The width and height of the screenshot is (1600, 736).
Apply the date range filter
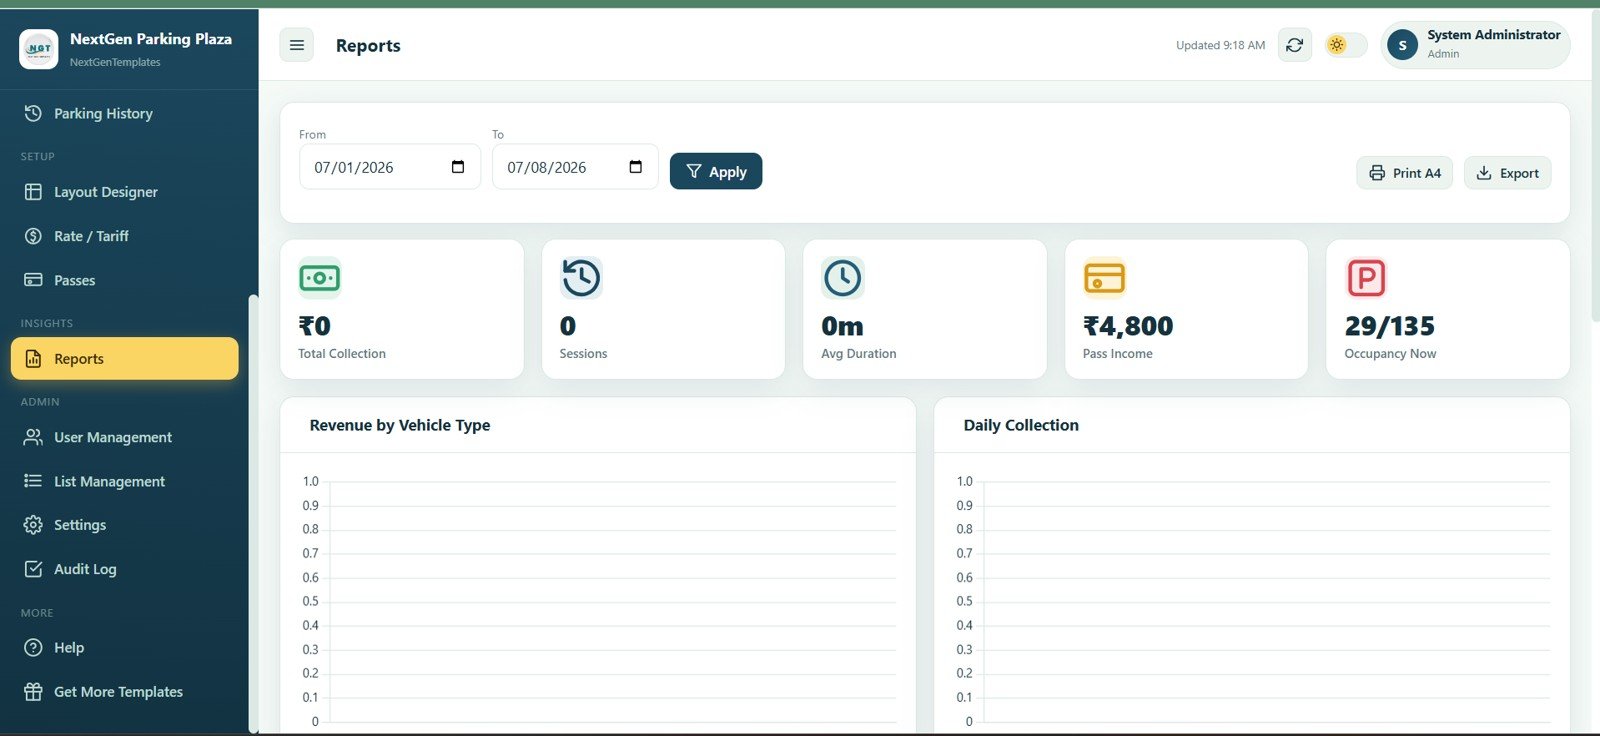tap(716, 171)
